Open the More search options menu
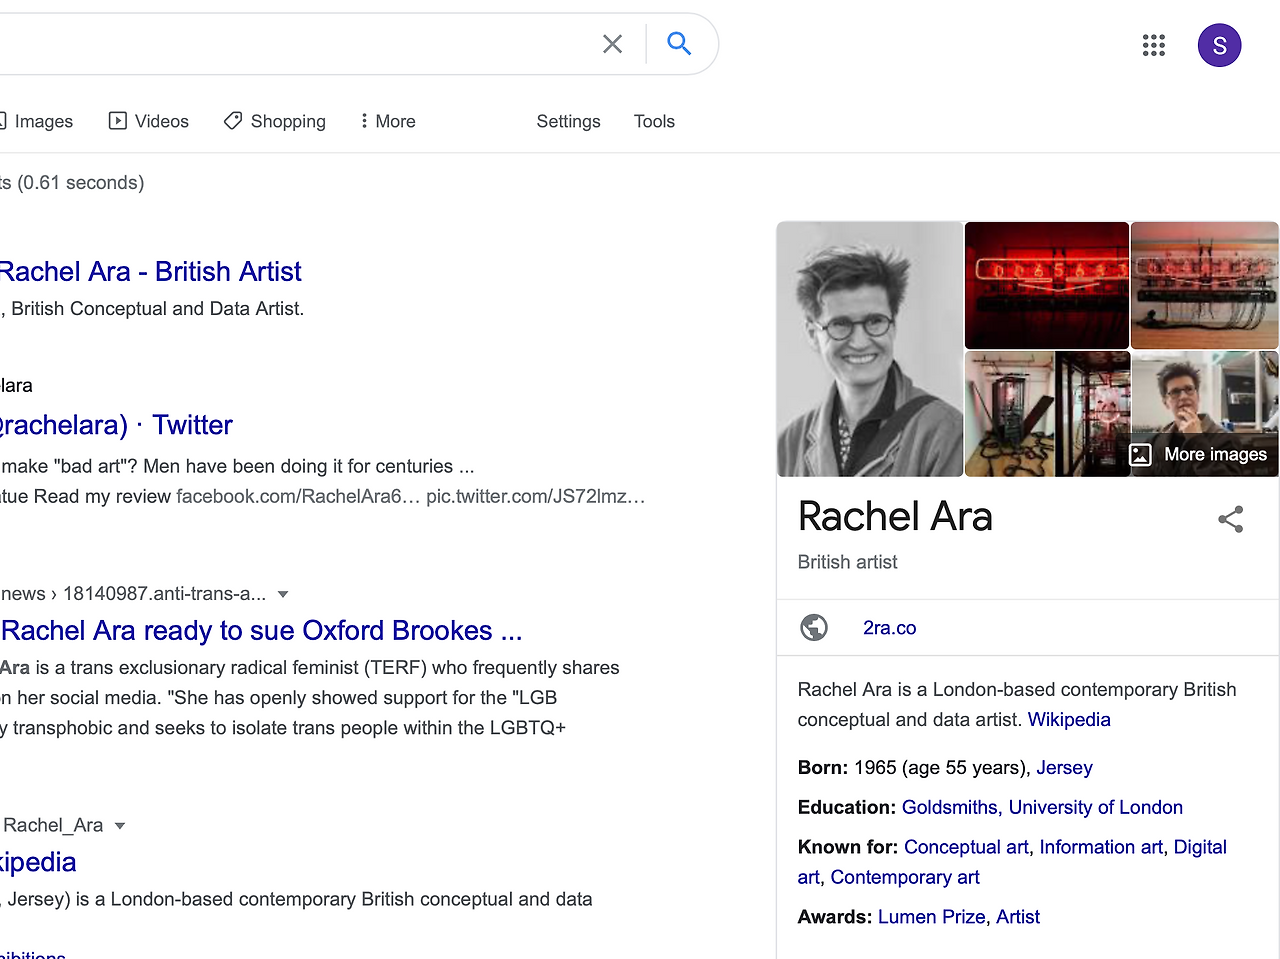Image resolution: width=1280 pixels, height=959 pixels. tap(388, 121)
